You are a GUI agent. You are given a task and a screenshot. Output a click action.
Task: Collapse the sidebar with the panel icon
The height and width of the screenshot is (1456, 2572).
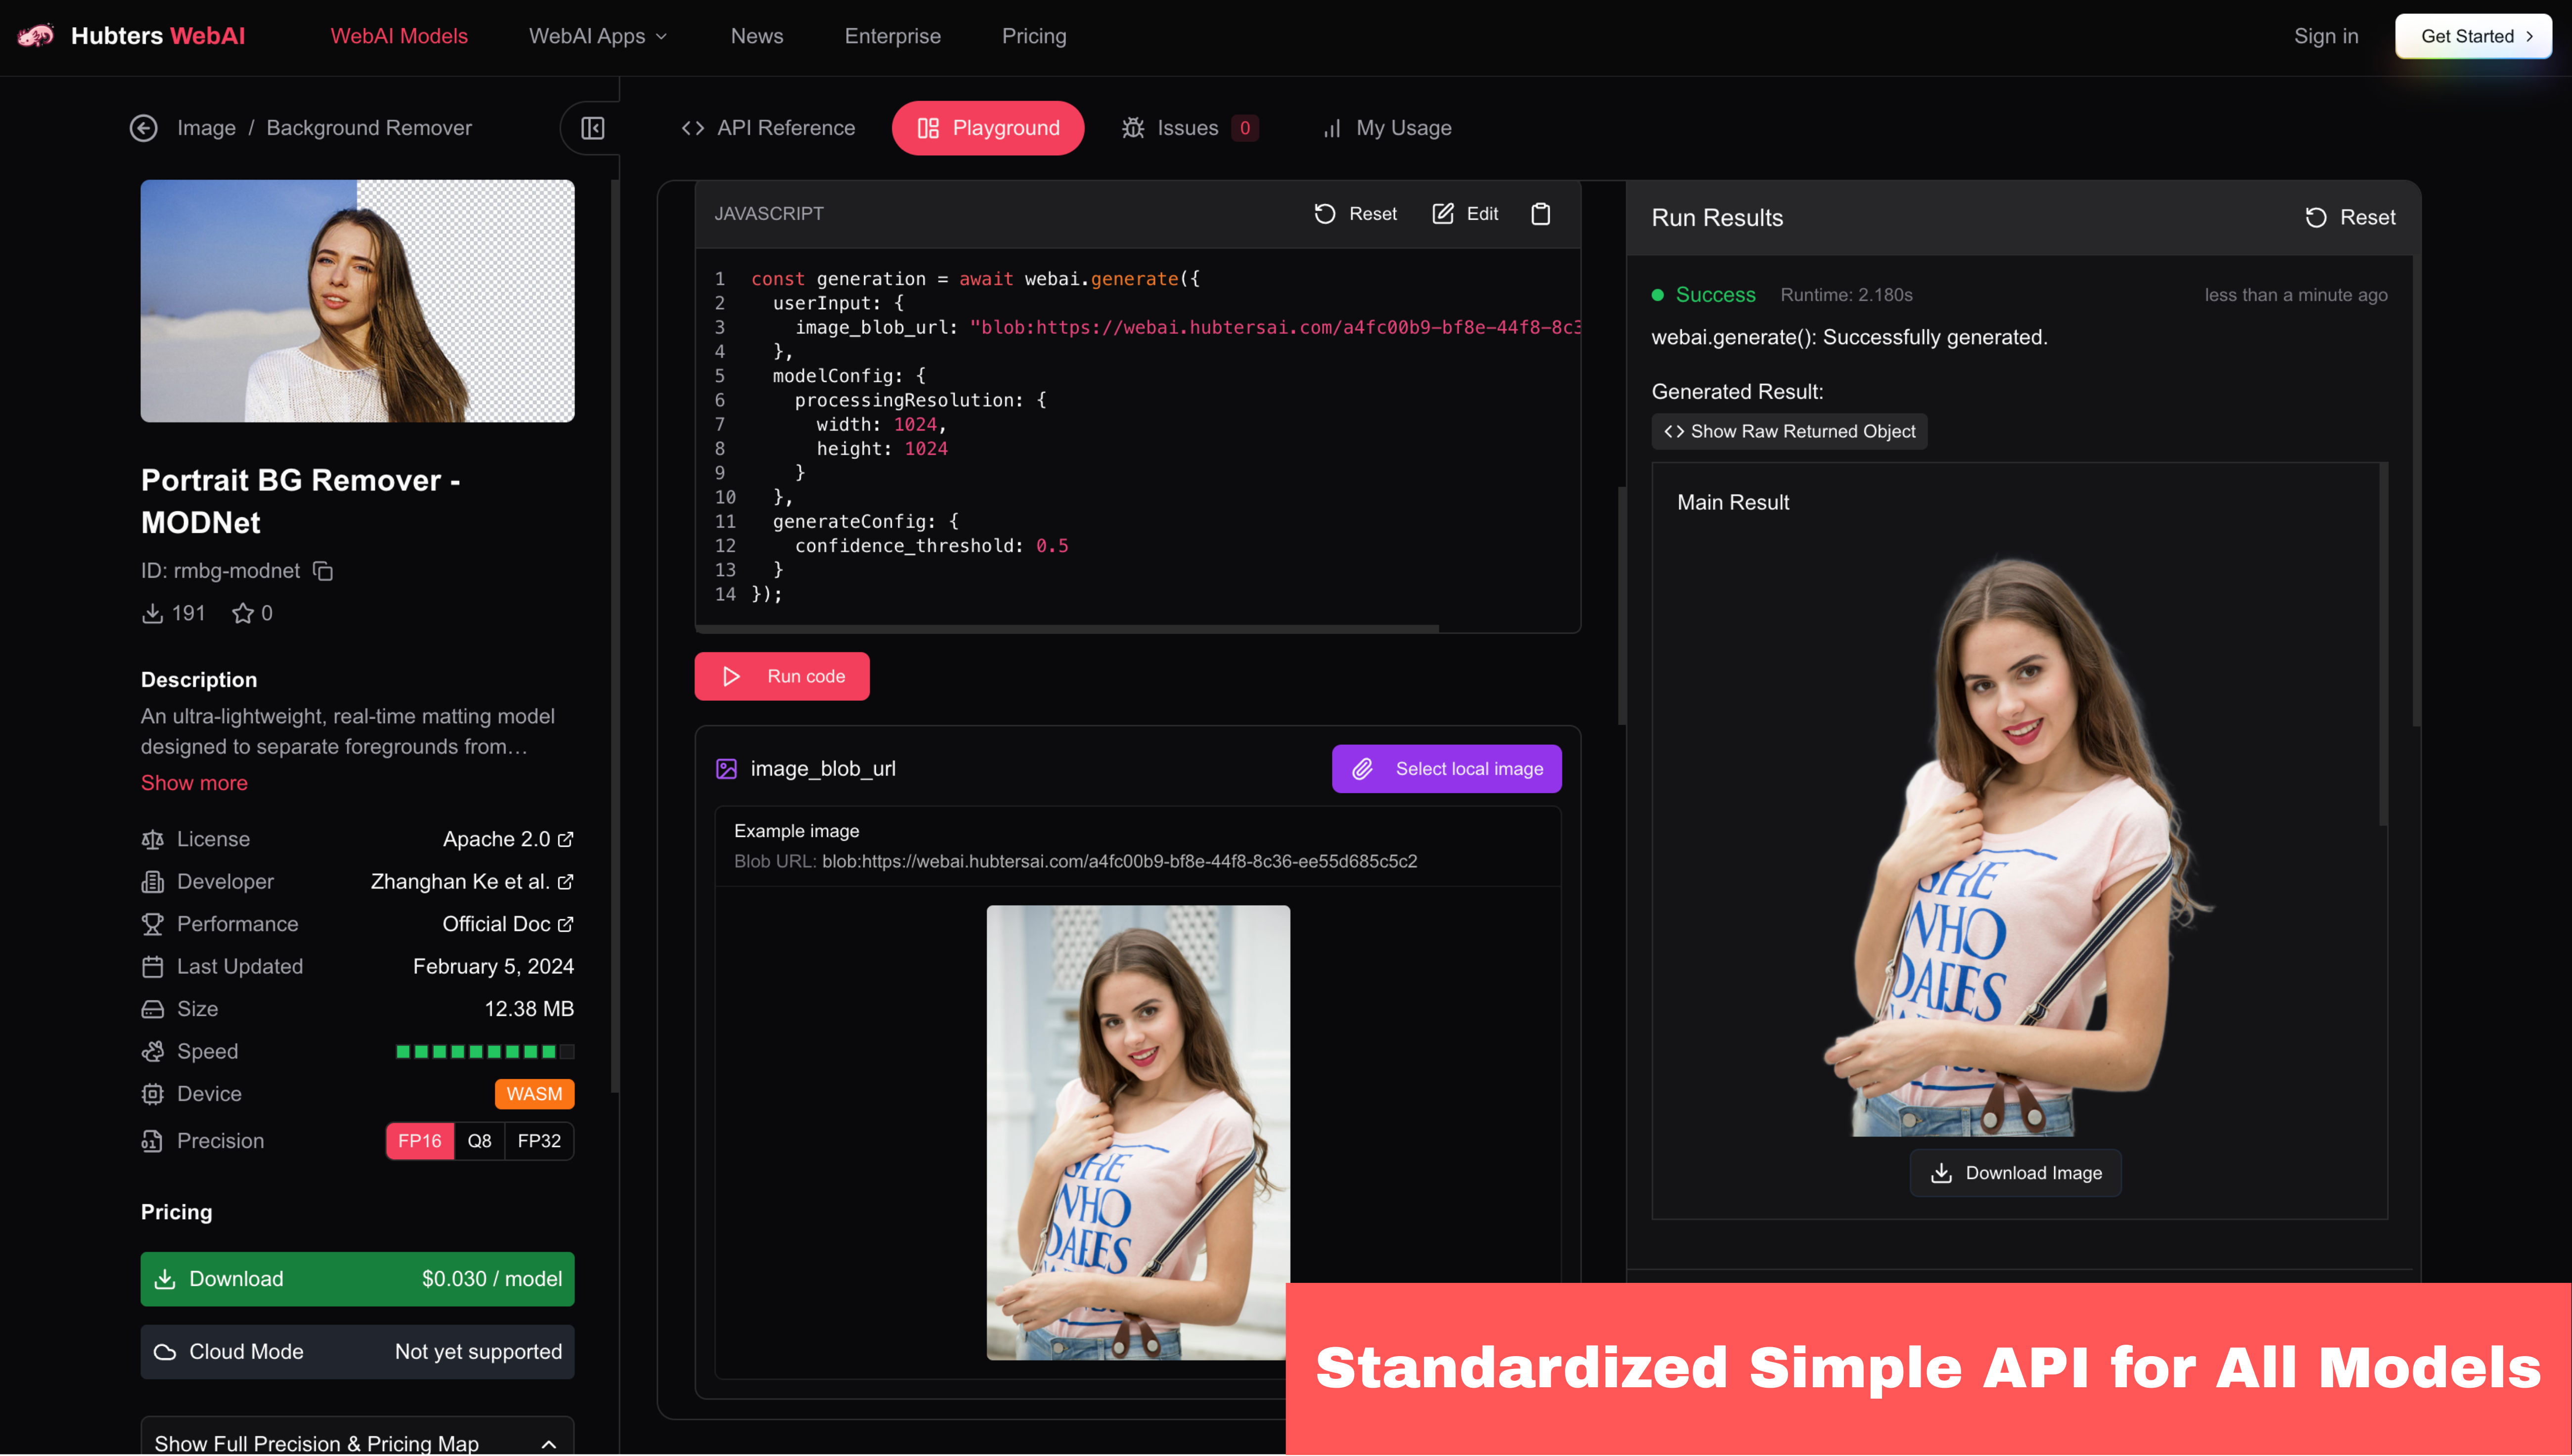(x=593, y=128)
